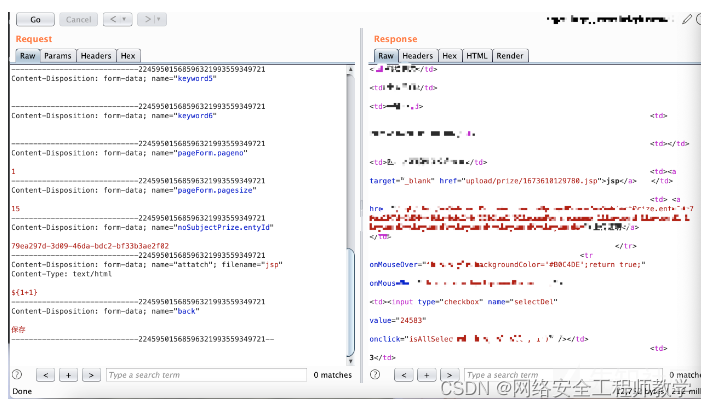Open request search help question icon
706x407 pixels.
click(x=17, y=375)
